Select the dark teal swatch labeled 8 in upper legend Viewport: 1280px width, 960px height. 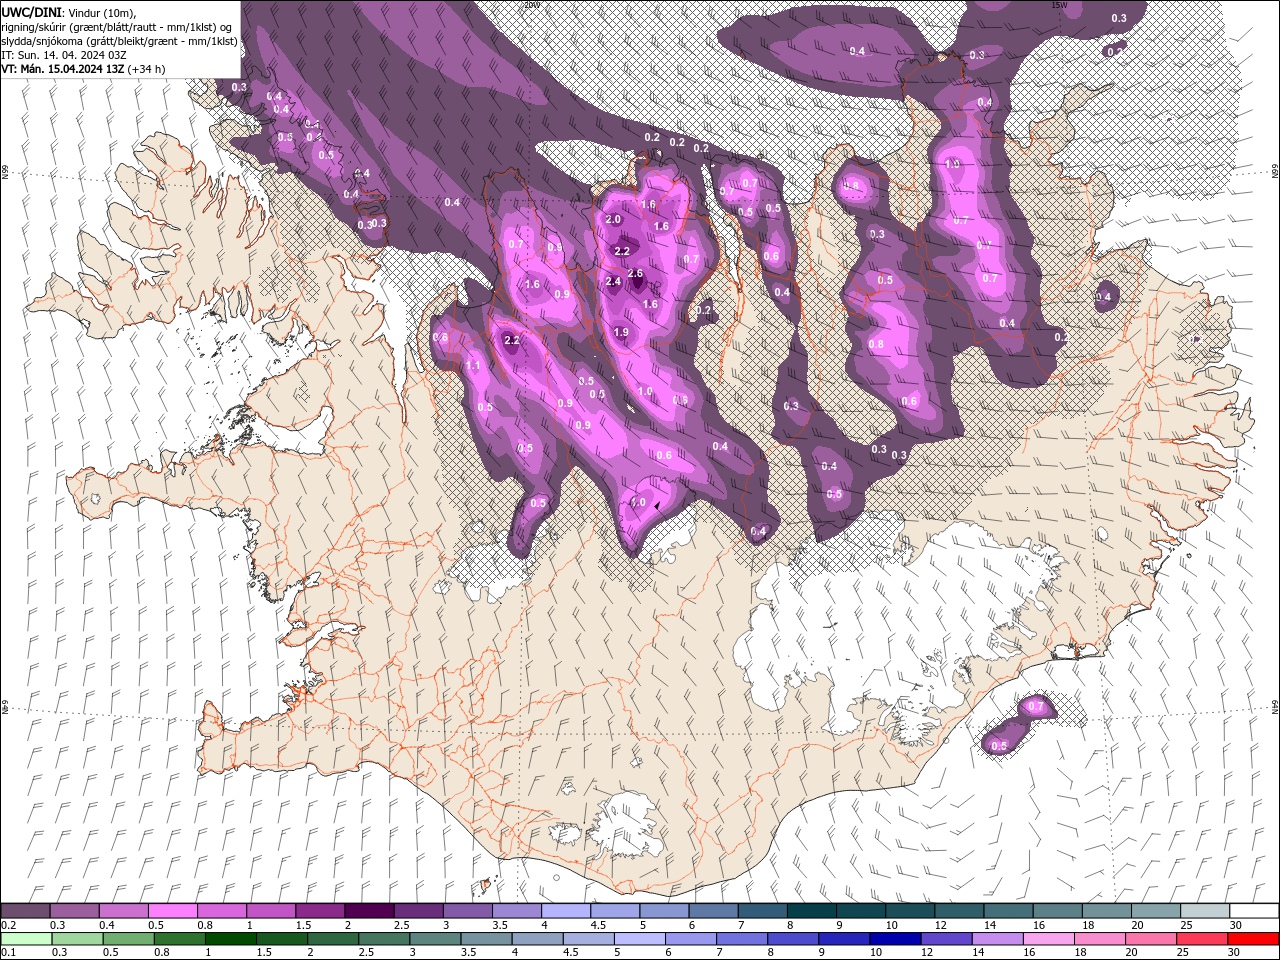point(812,911)
